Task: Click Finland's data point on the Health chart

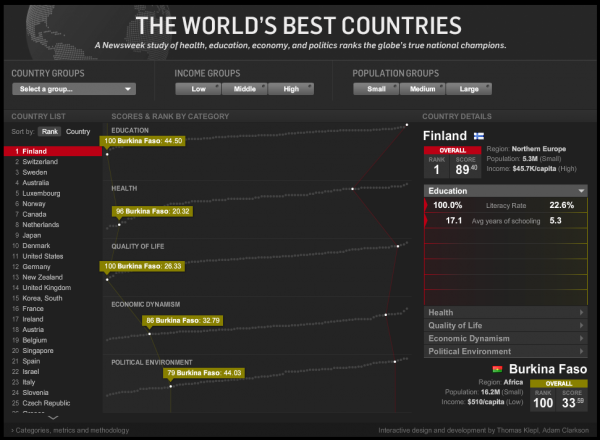Action: coord(352,189)
